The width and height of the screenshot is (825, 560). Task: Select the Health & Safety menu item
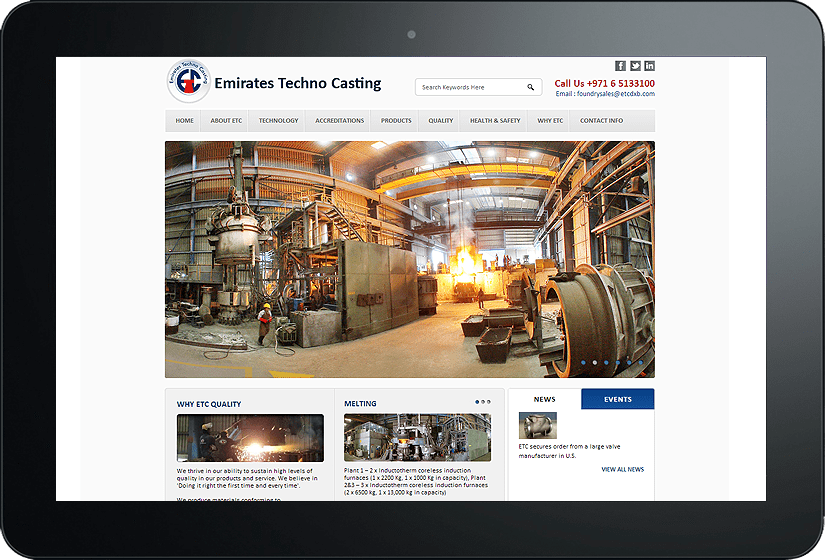(x=495, y=121)
